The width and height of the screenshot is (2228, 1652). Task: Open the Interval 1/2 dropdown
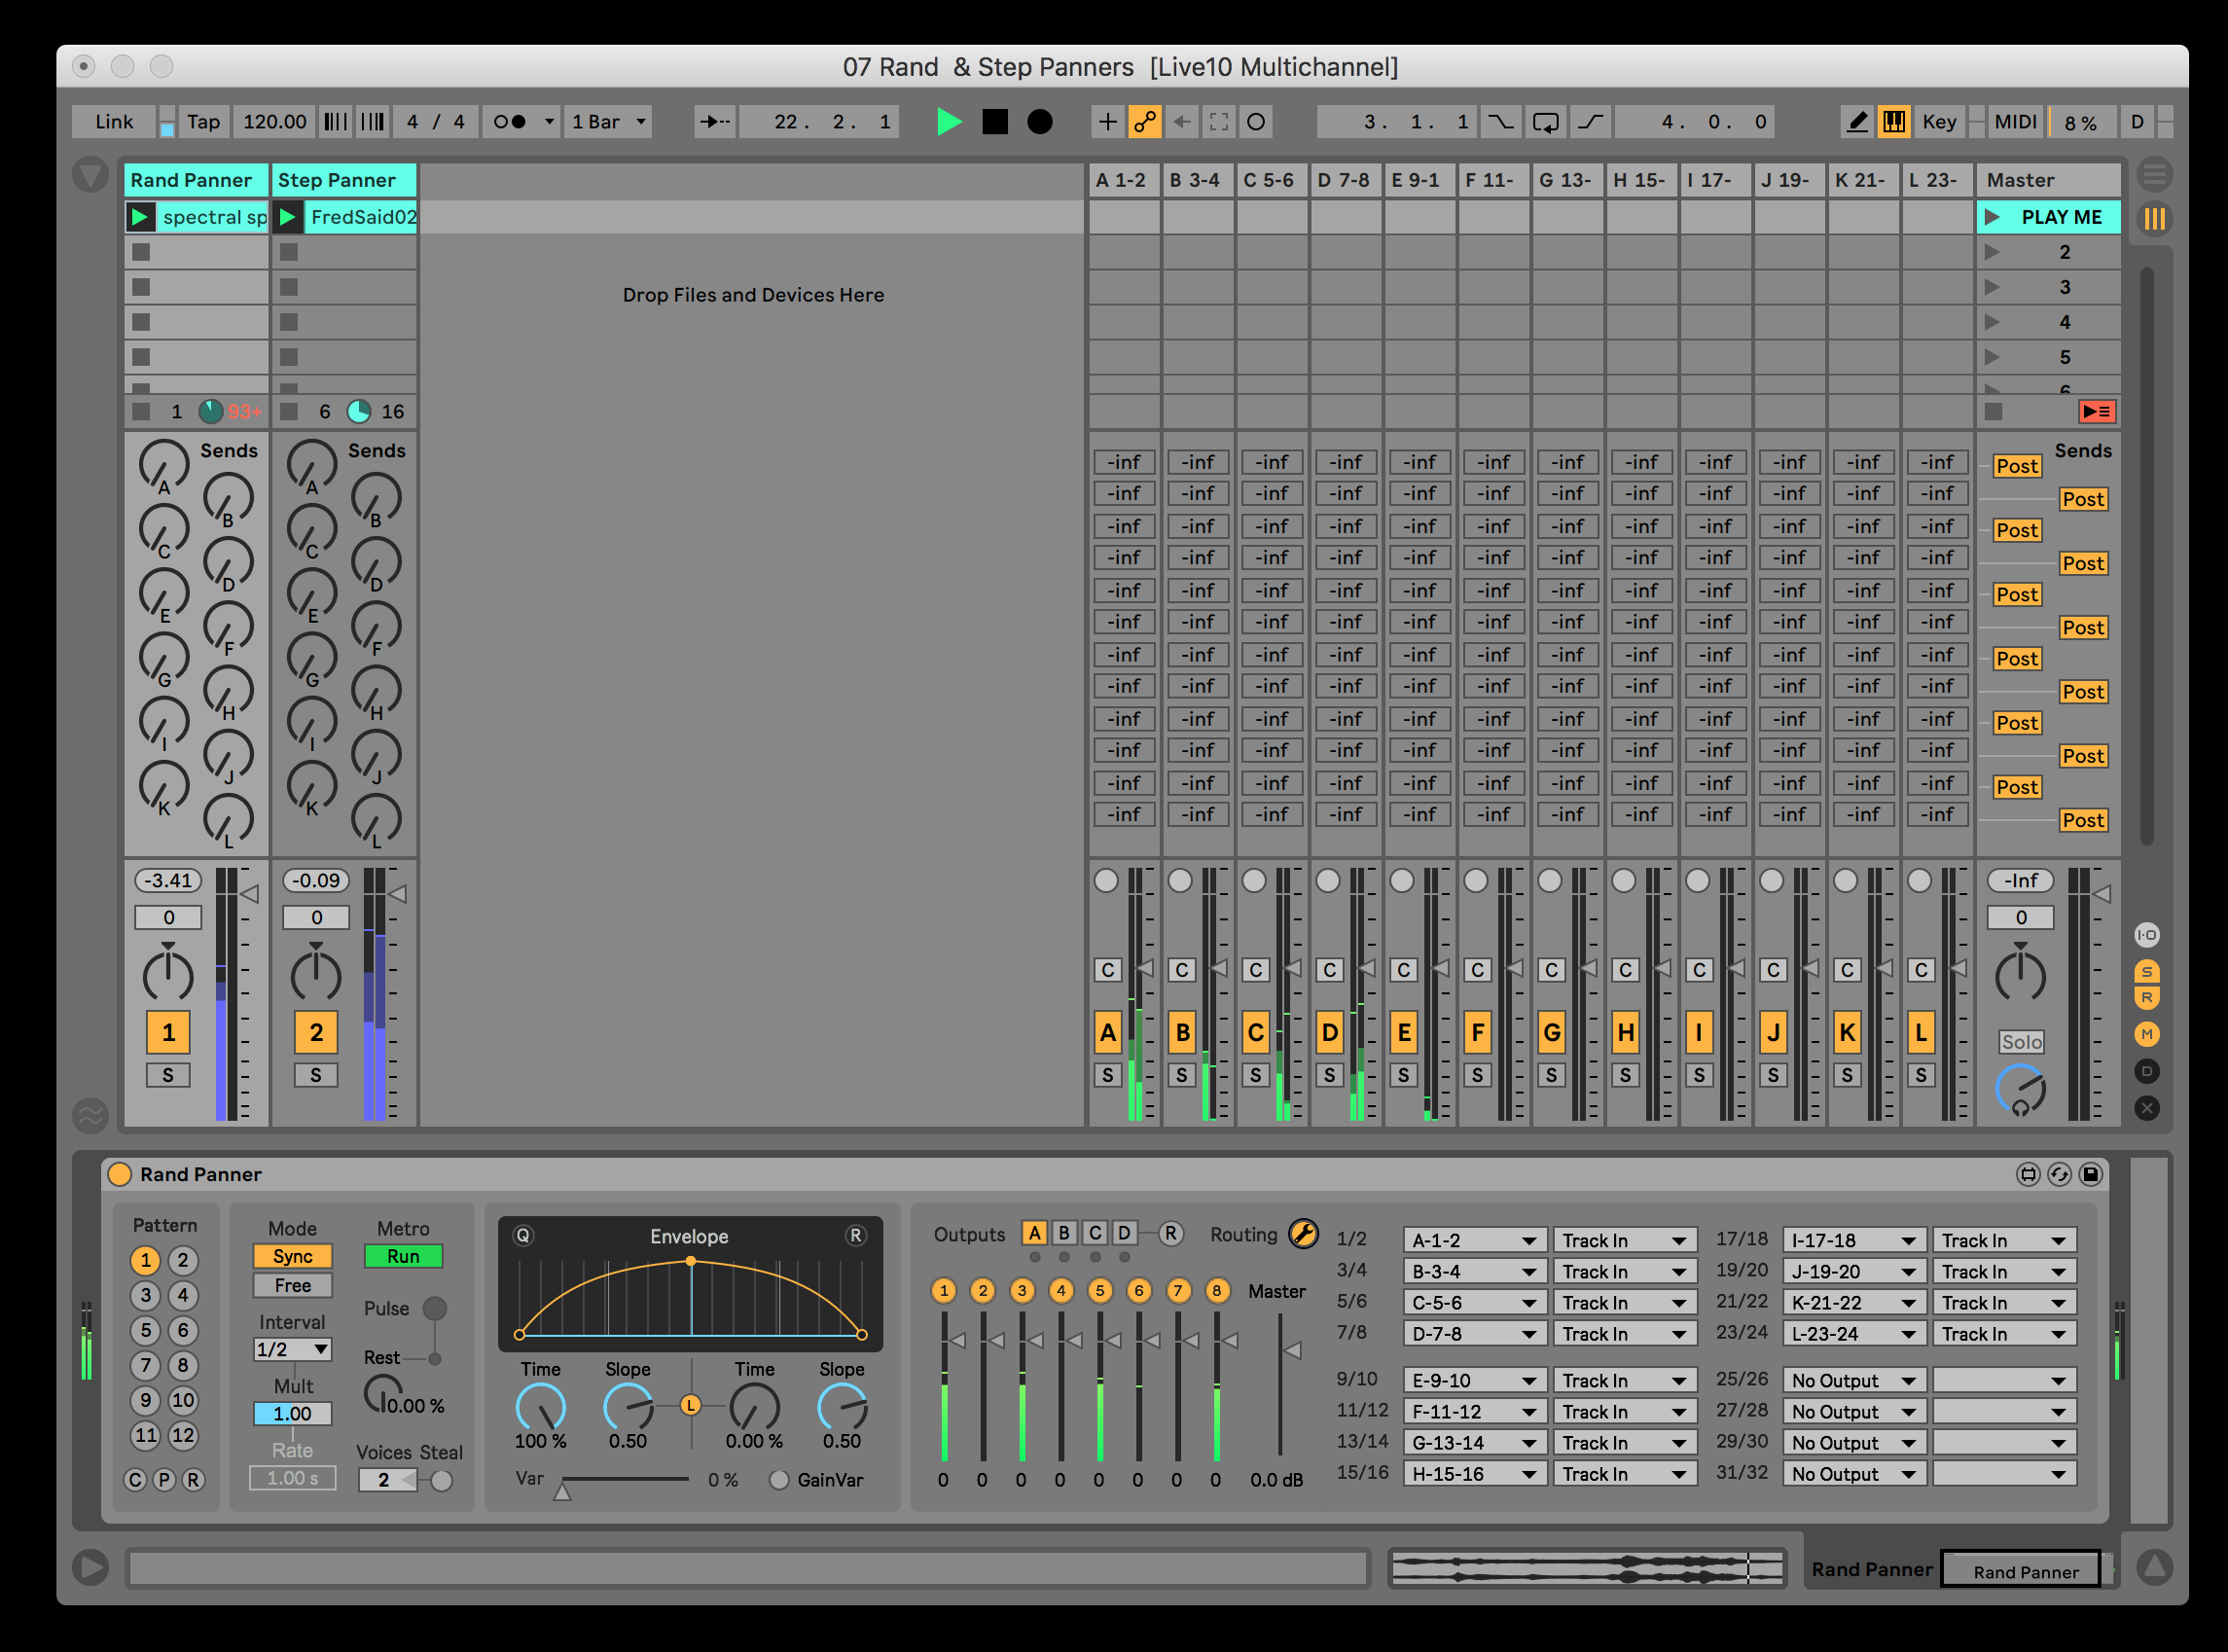(293, 1349)
